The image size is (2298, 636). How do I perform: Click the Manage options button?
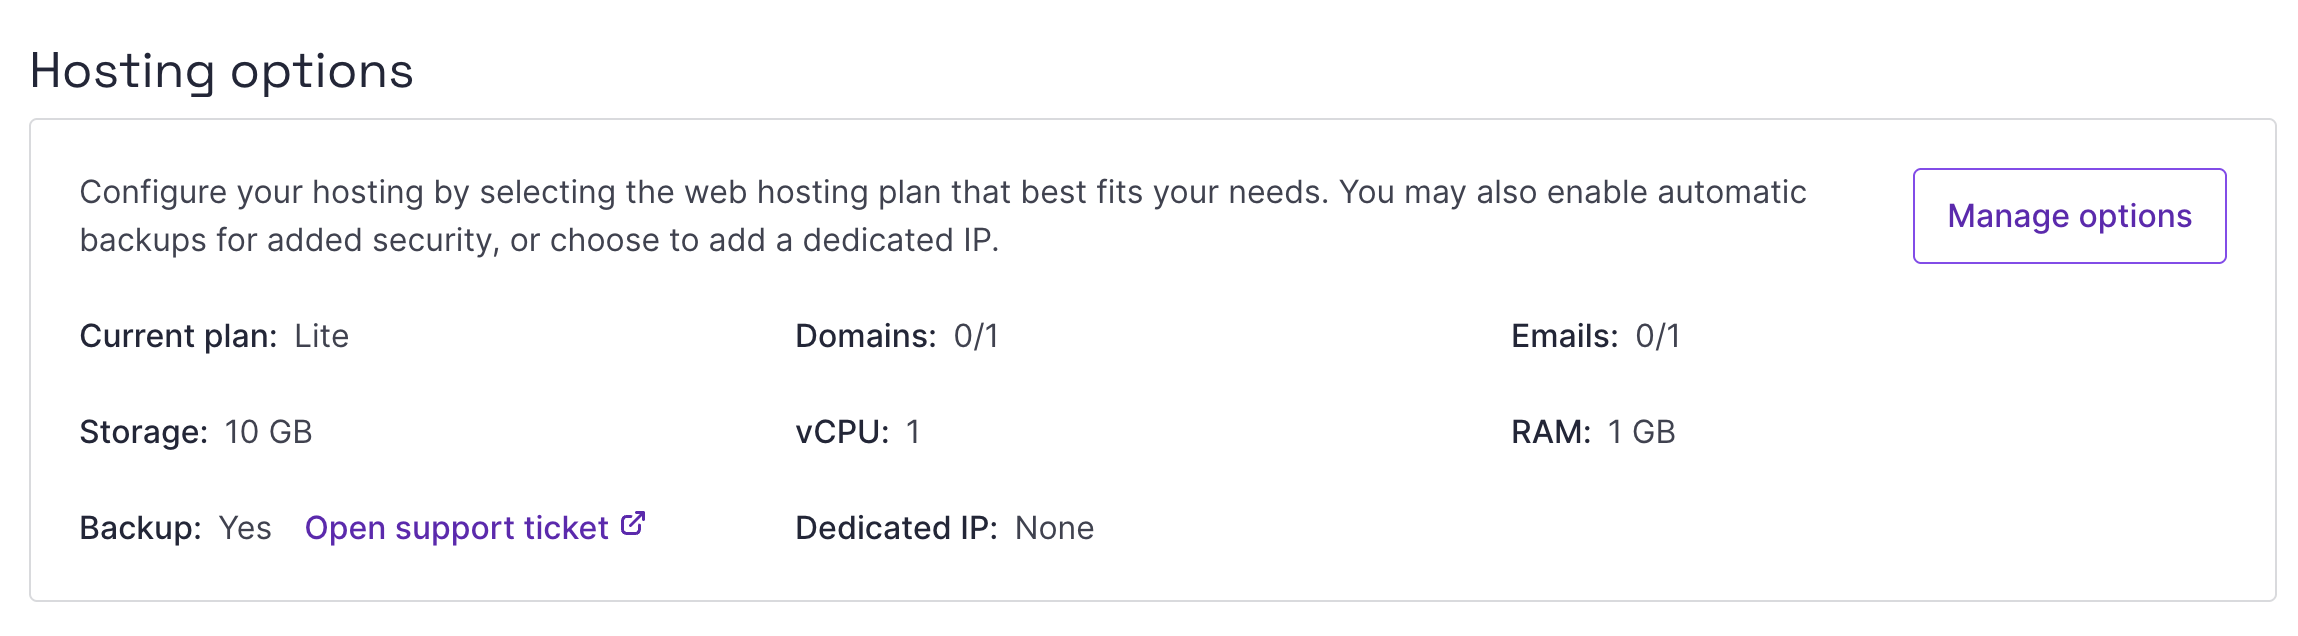click(x=2068, y=215)
